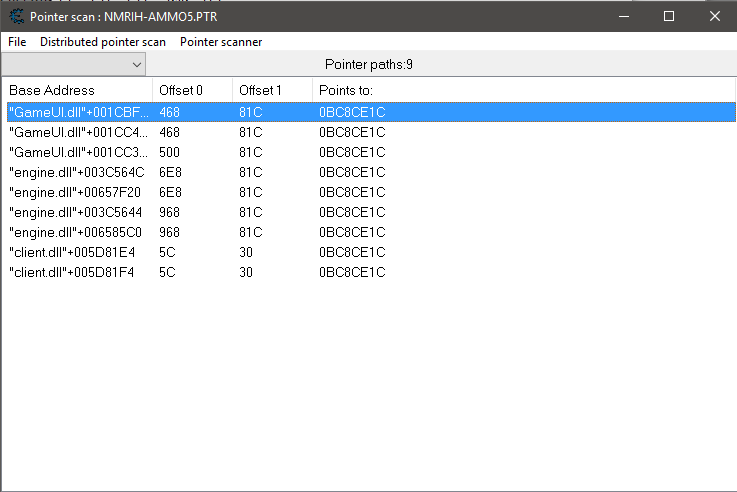Open the File menu

coord(17,42)
